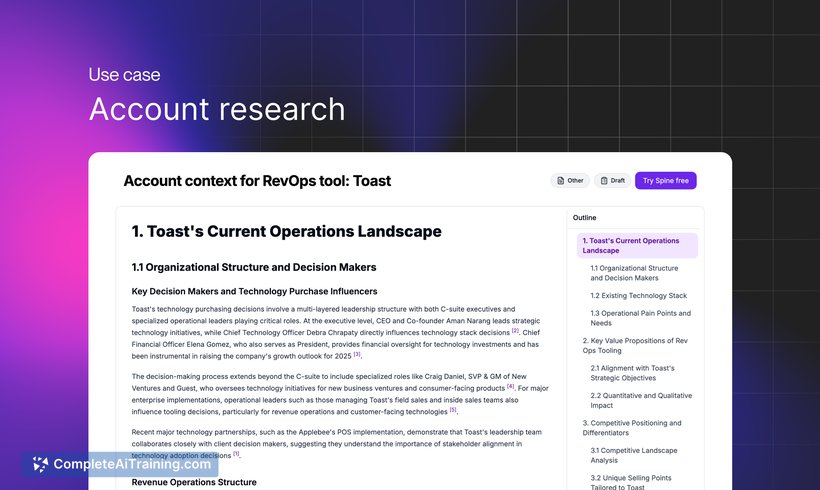Select outline item 1. Toast's Current Operations Landscape

point(637,245)
